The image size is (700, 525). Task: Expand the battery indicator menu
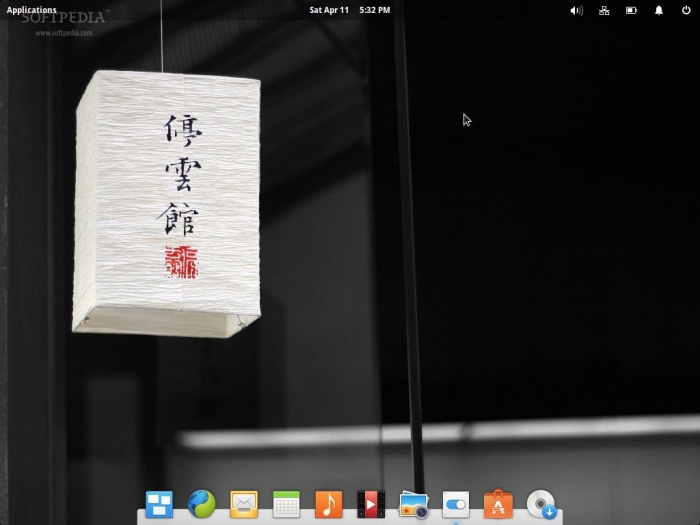click(631, 10)
